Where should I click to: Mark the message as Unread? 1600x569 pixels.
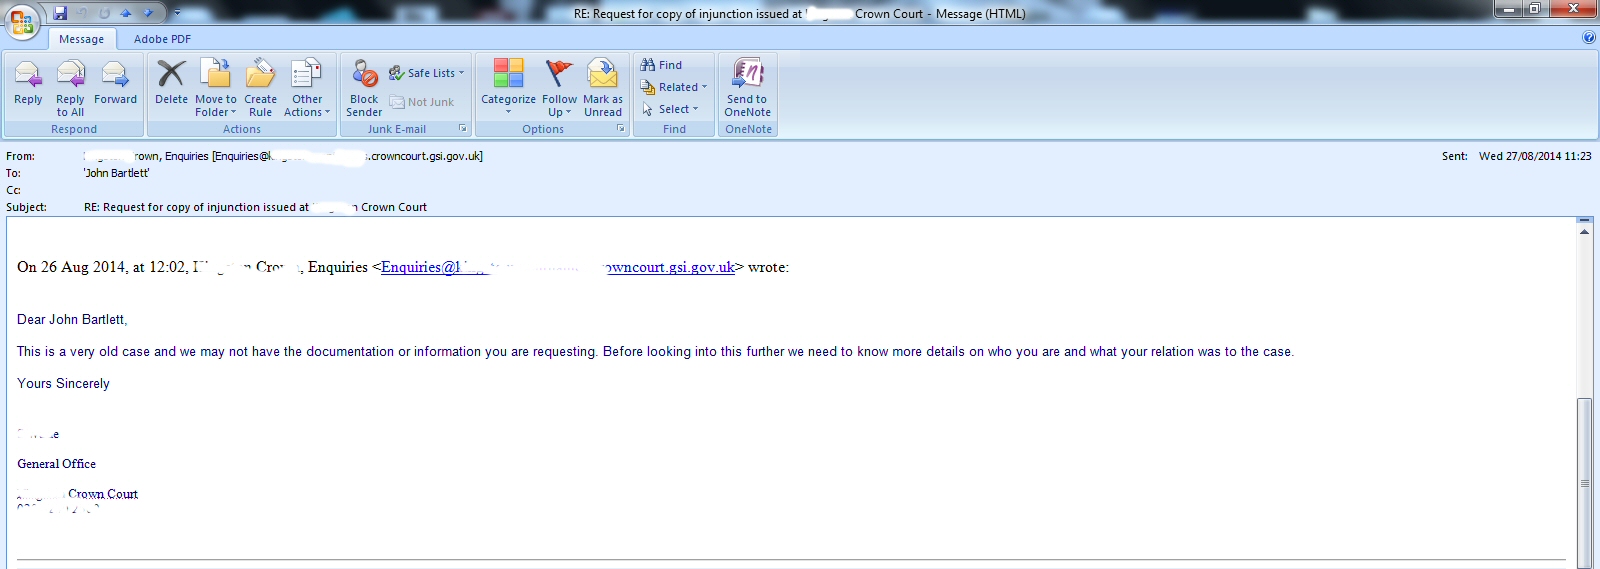coord(602,87)
